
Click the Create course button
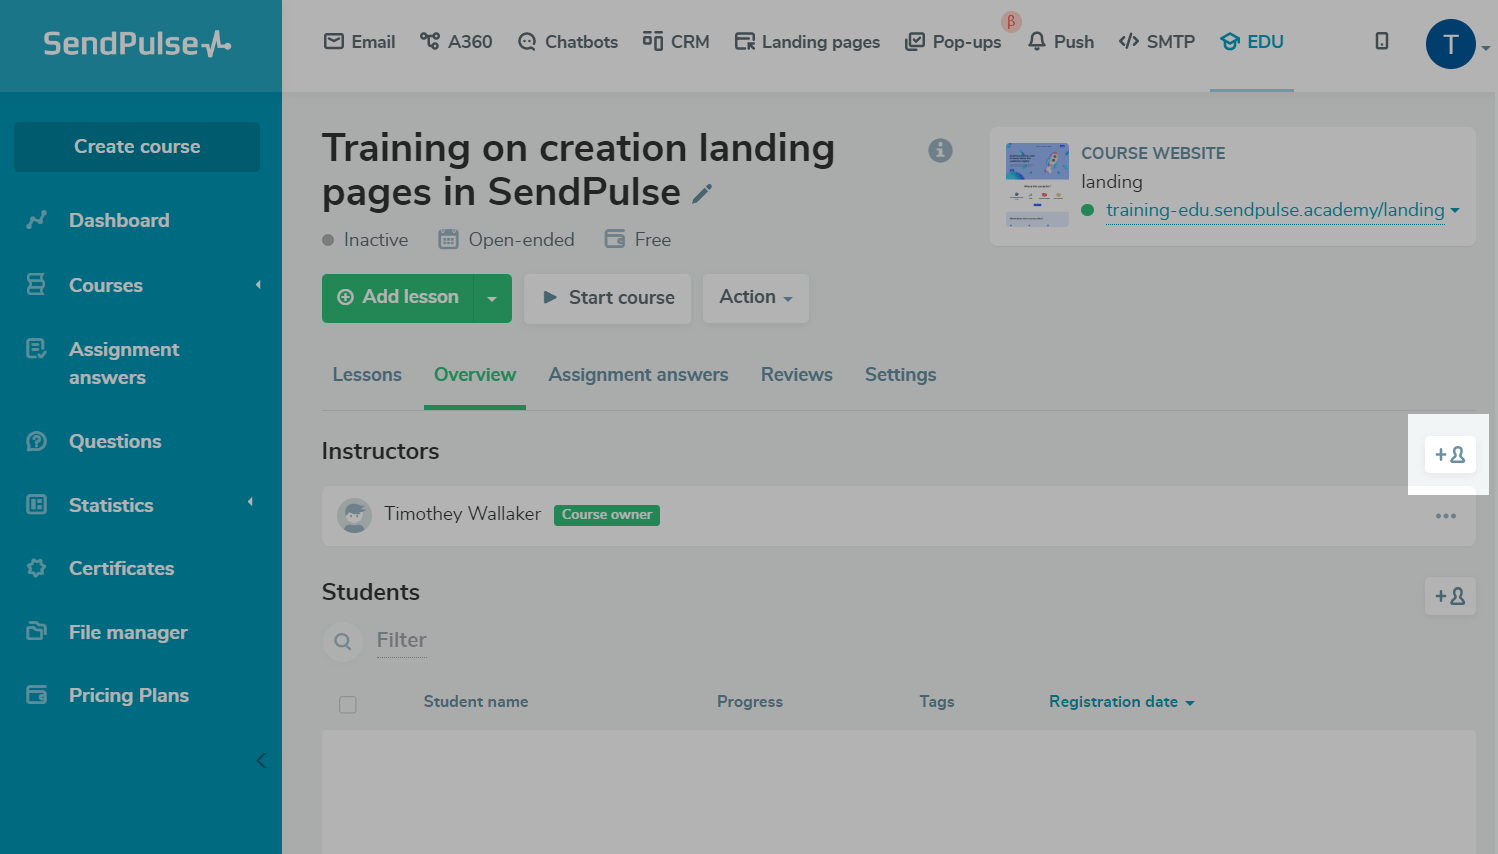pyautogui.click(x=137, y=147)
